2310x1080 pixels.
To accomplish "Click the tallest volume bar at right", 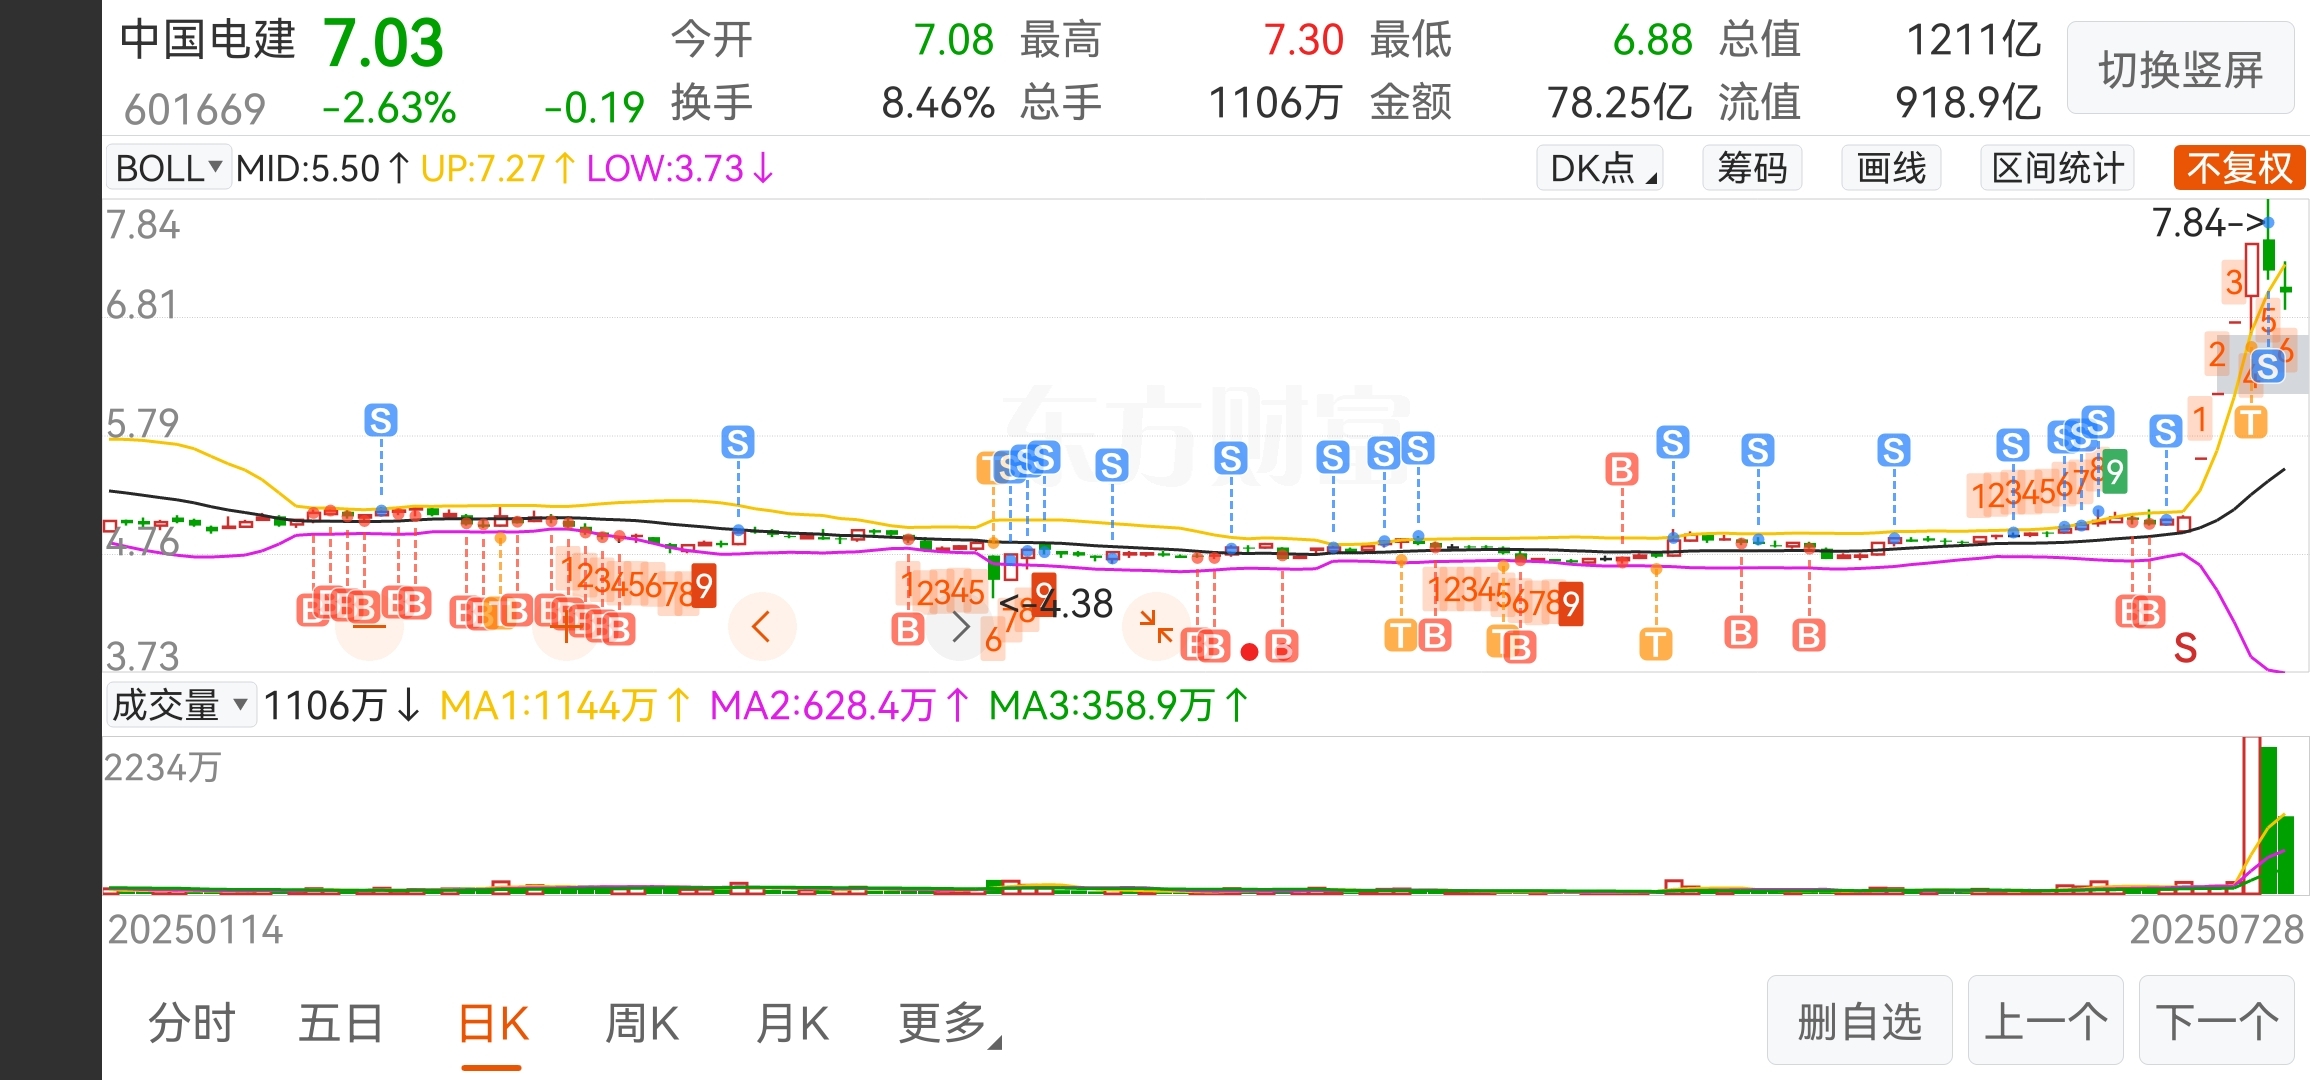I will pyautogui.click(x=2251, y=815).
